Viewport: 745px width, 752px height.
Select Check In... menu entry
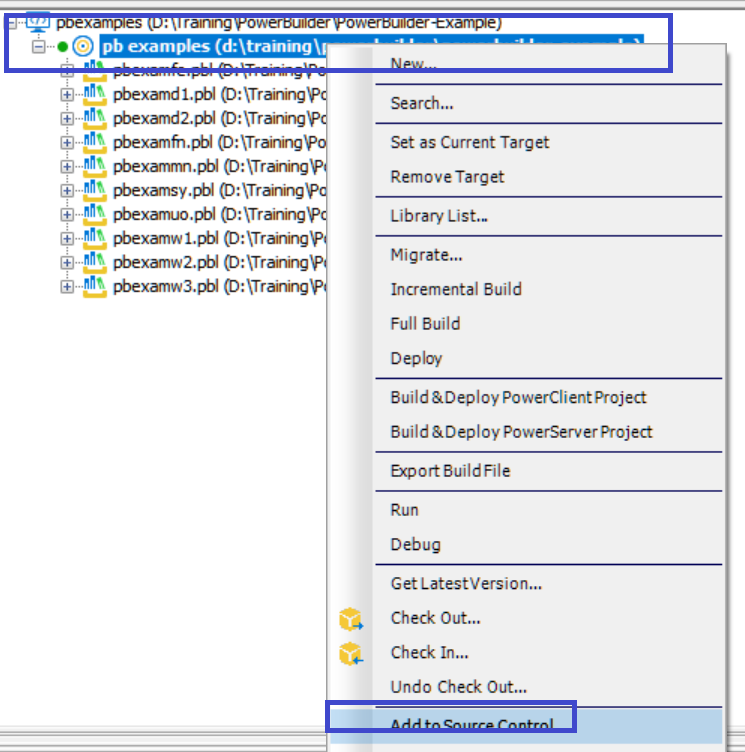click(x=429, y=653)
